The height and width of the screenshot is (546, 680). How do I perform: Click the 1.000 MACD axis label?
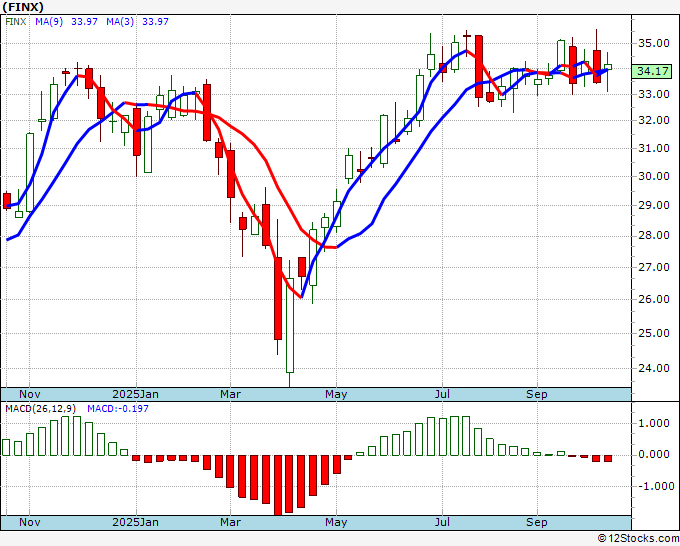[x=656, y=423]
